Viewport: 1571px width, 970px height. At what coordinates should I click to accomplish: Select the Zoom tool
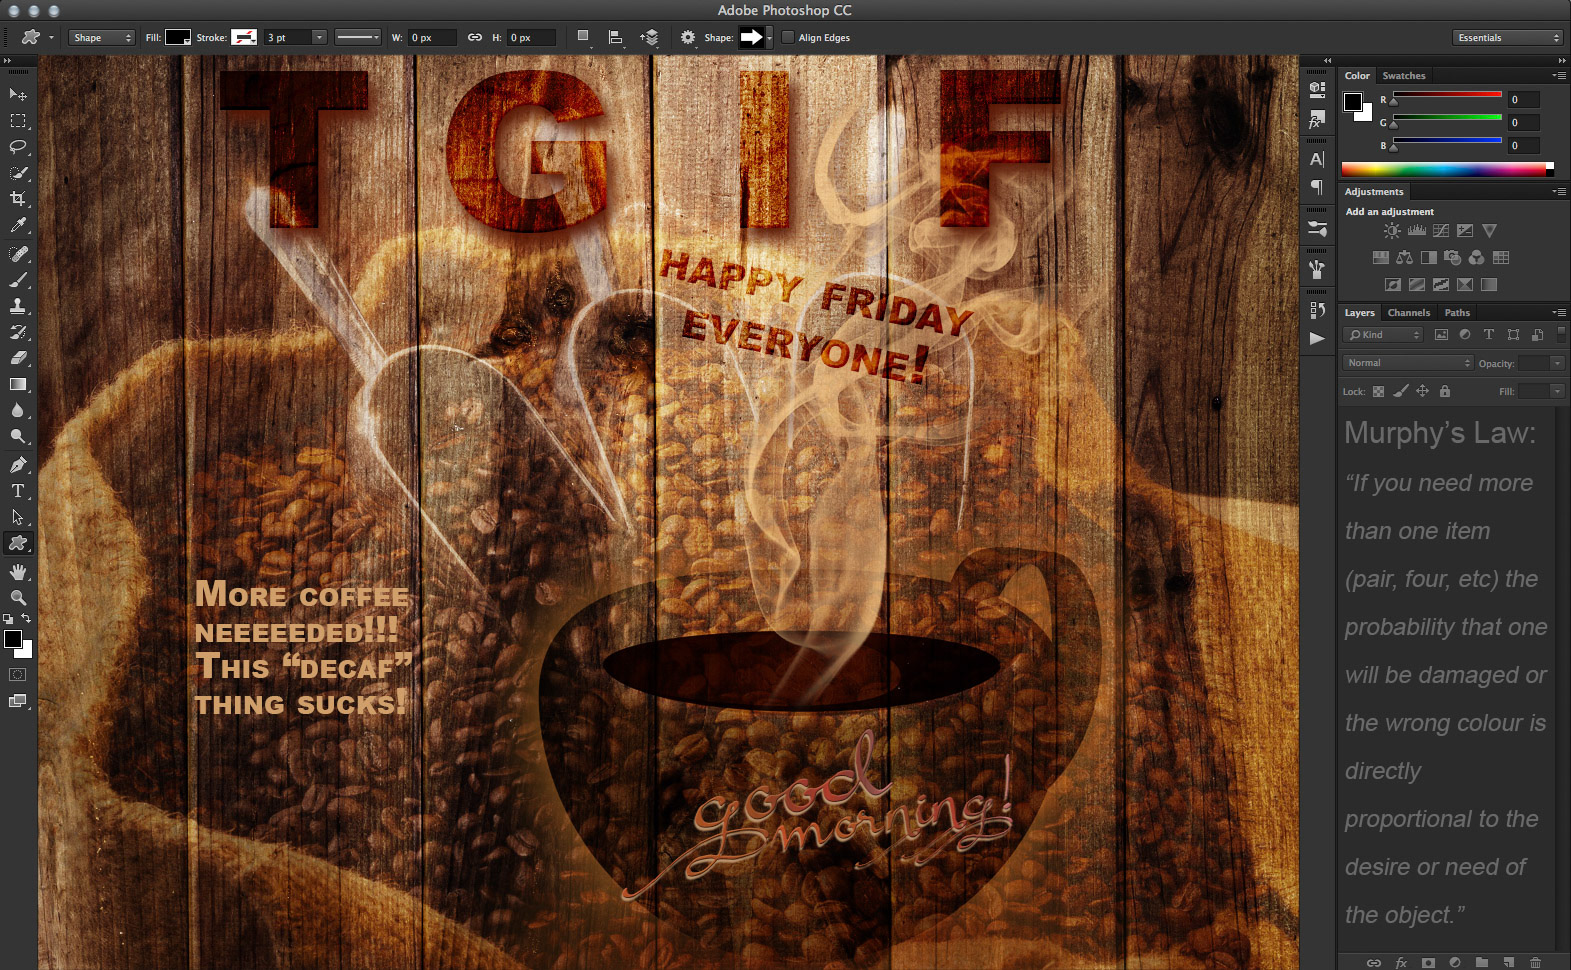click(18, 598)
